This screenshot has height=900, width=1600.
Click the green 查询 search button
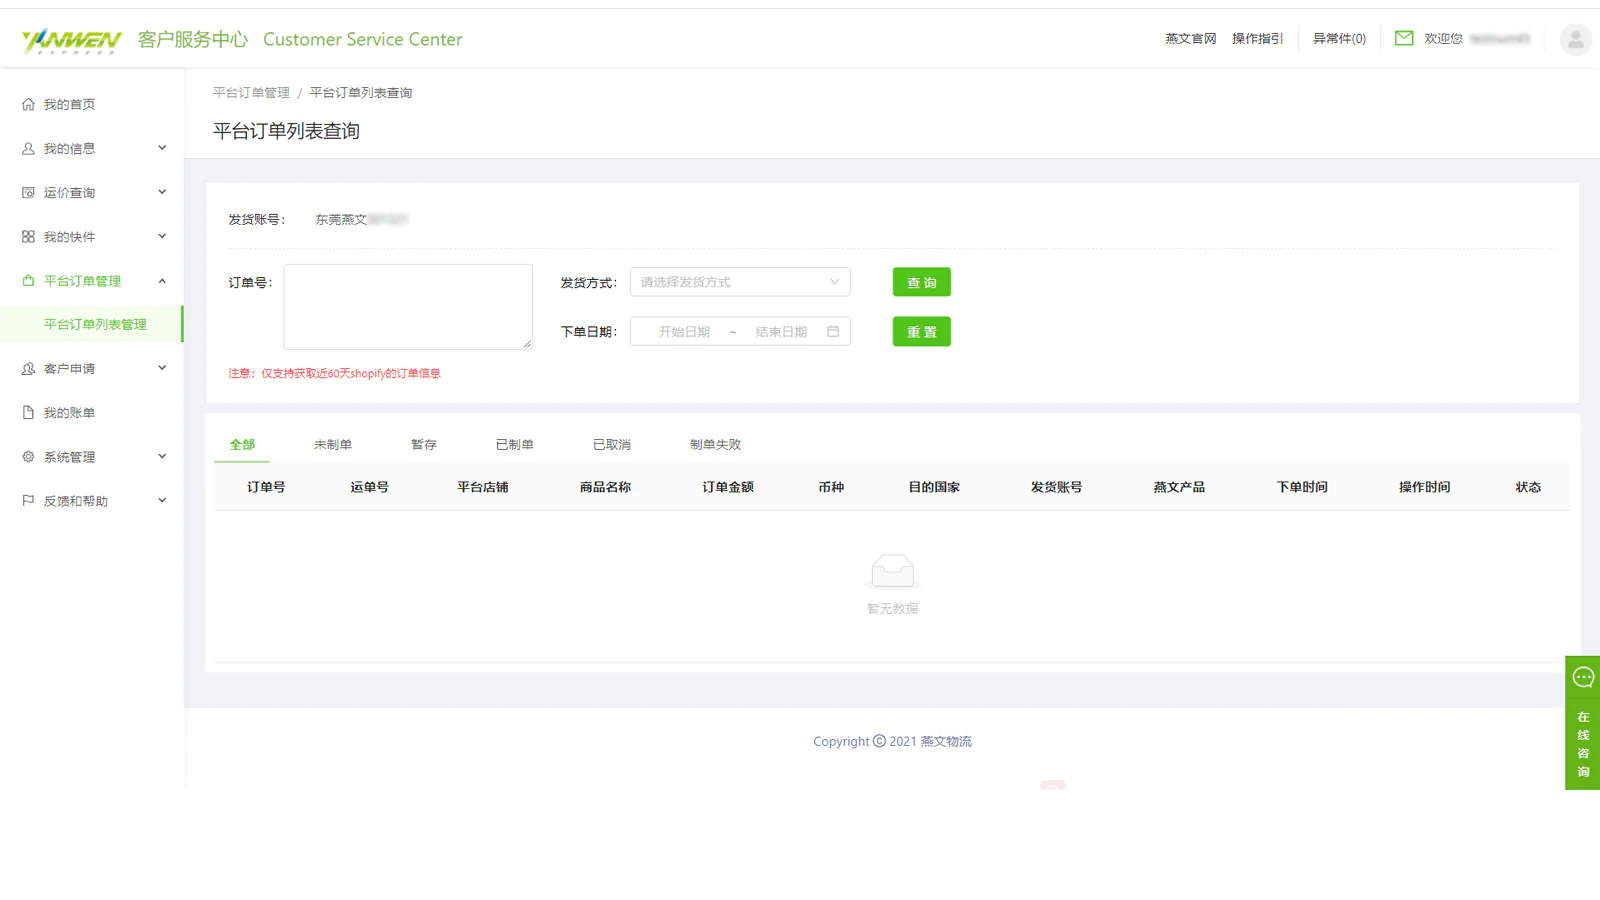pyautogui.click(x=922, y=283)
